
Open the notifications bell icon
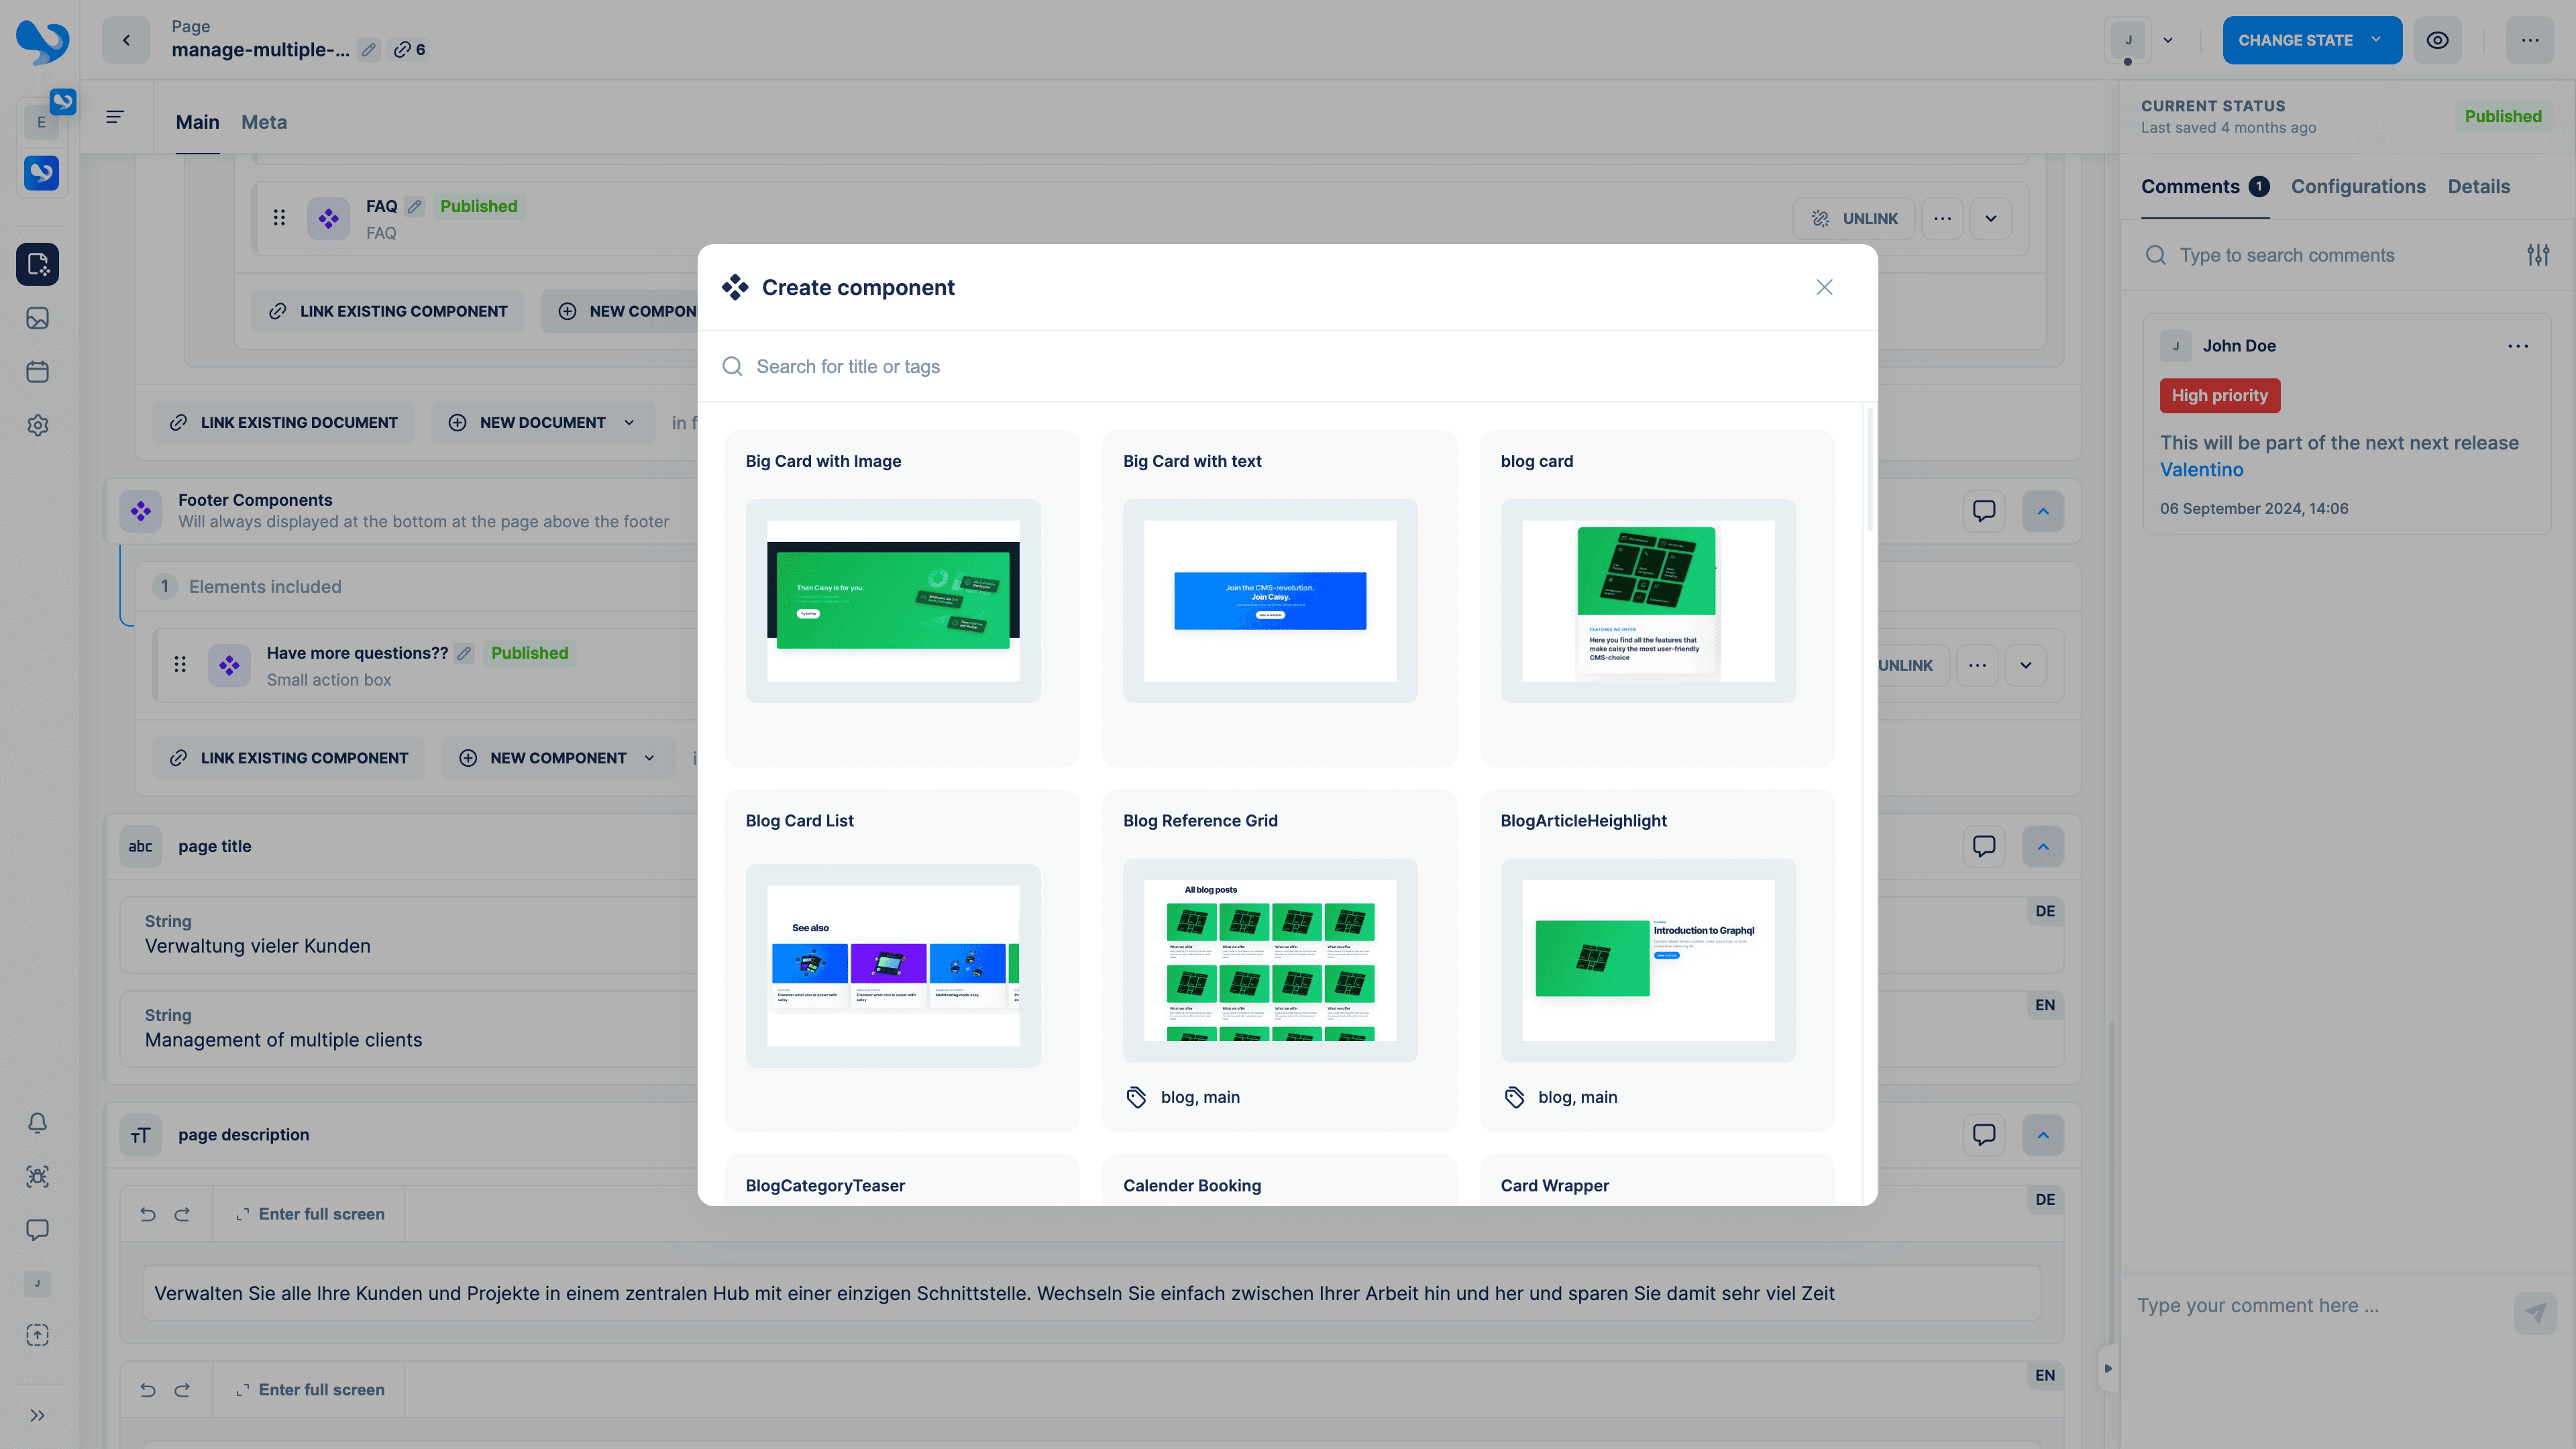pyautogui.click(x=38, y=1123)
